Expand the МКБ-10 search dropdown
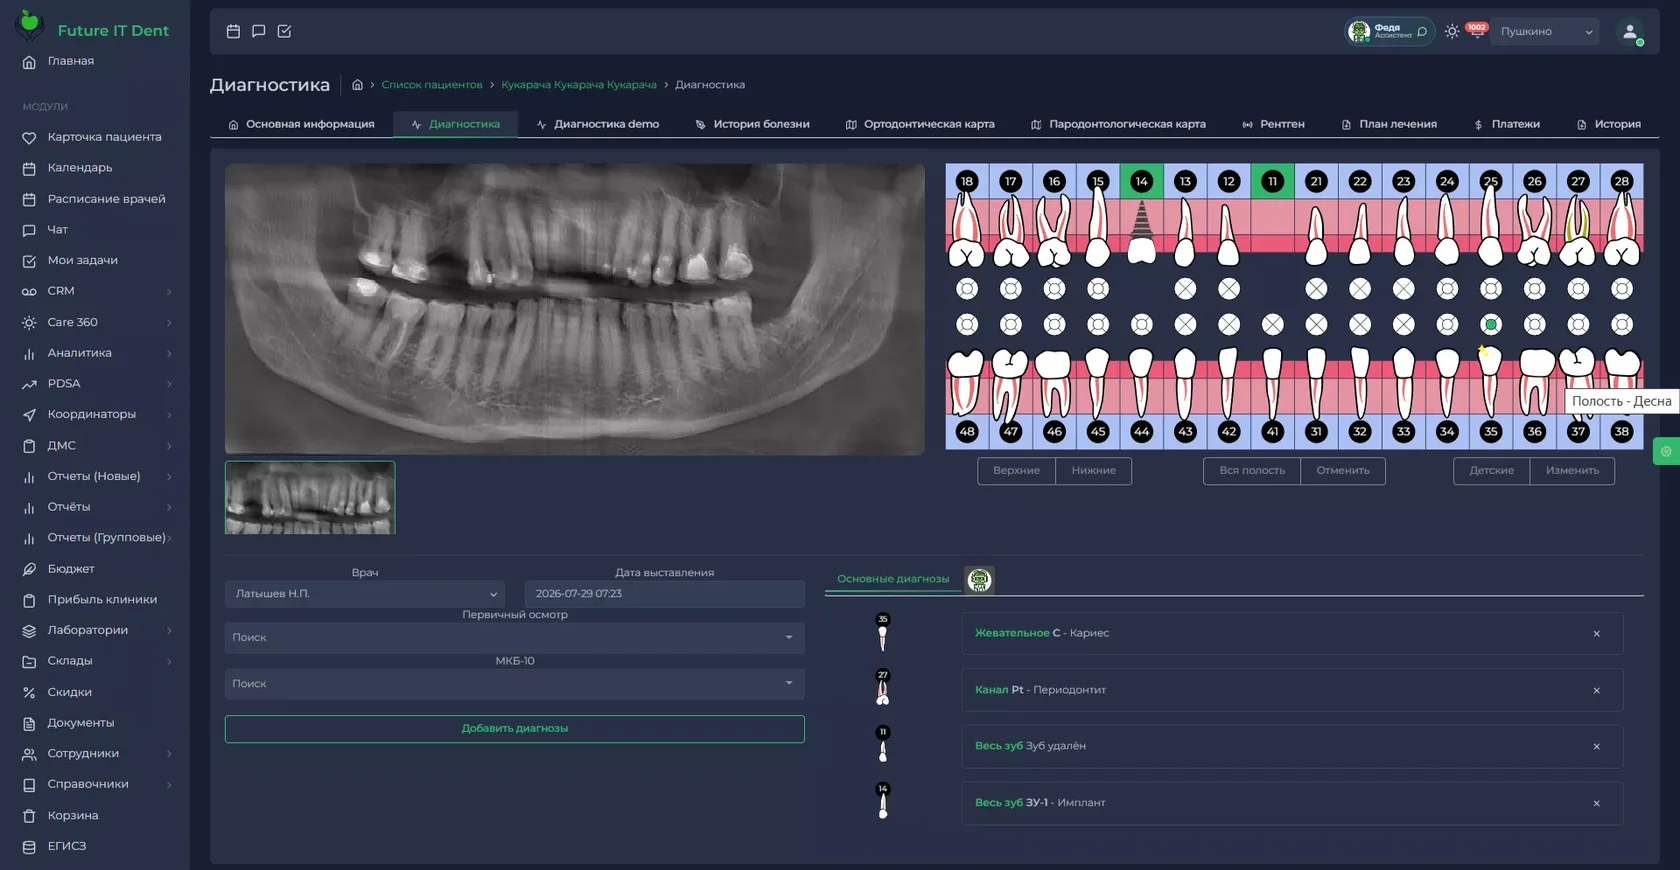Viewport: 1680px width, 870px height. 515,684
